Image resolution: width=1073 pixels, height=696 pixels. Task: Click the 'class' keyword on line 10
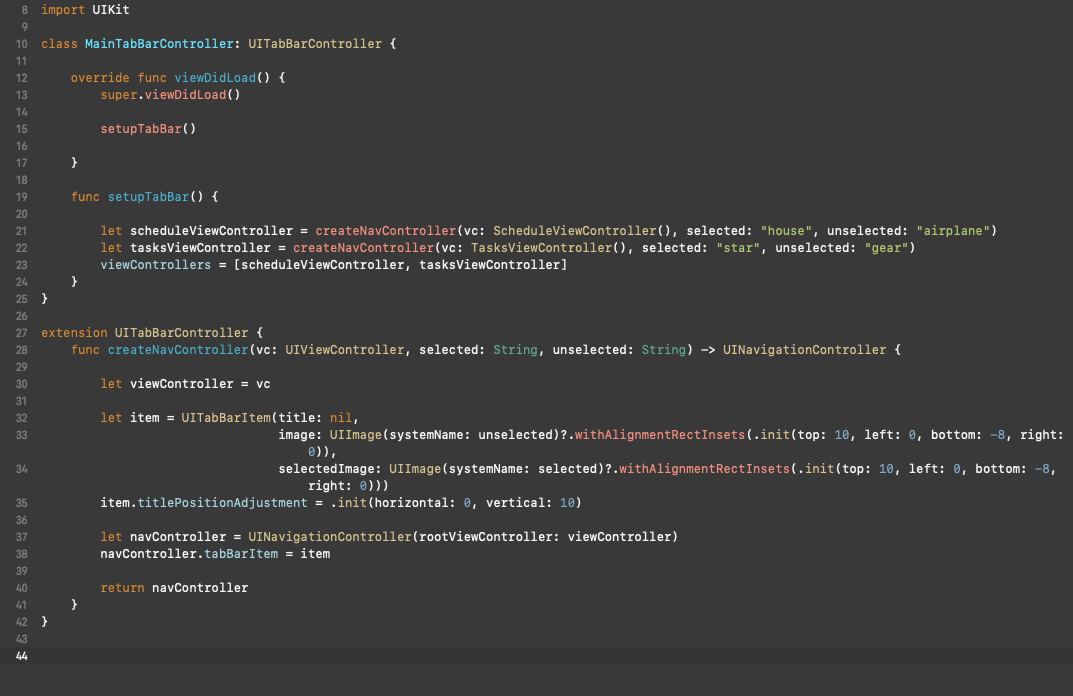tap(60, 44)
